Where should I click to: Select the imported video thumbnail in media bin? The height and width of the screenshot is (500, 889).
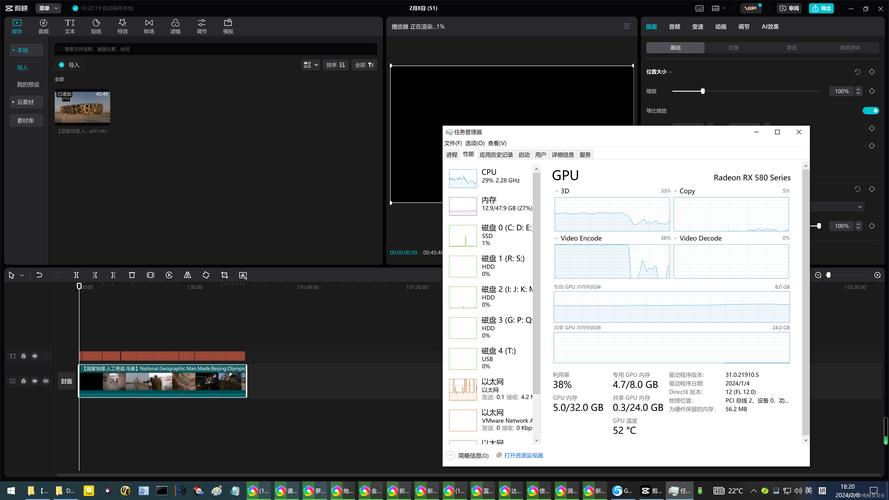click(x=82, y=107)
